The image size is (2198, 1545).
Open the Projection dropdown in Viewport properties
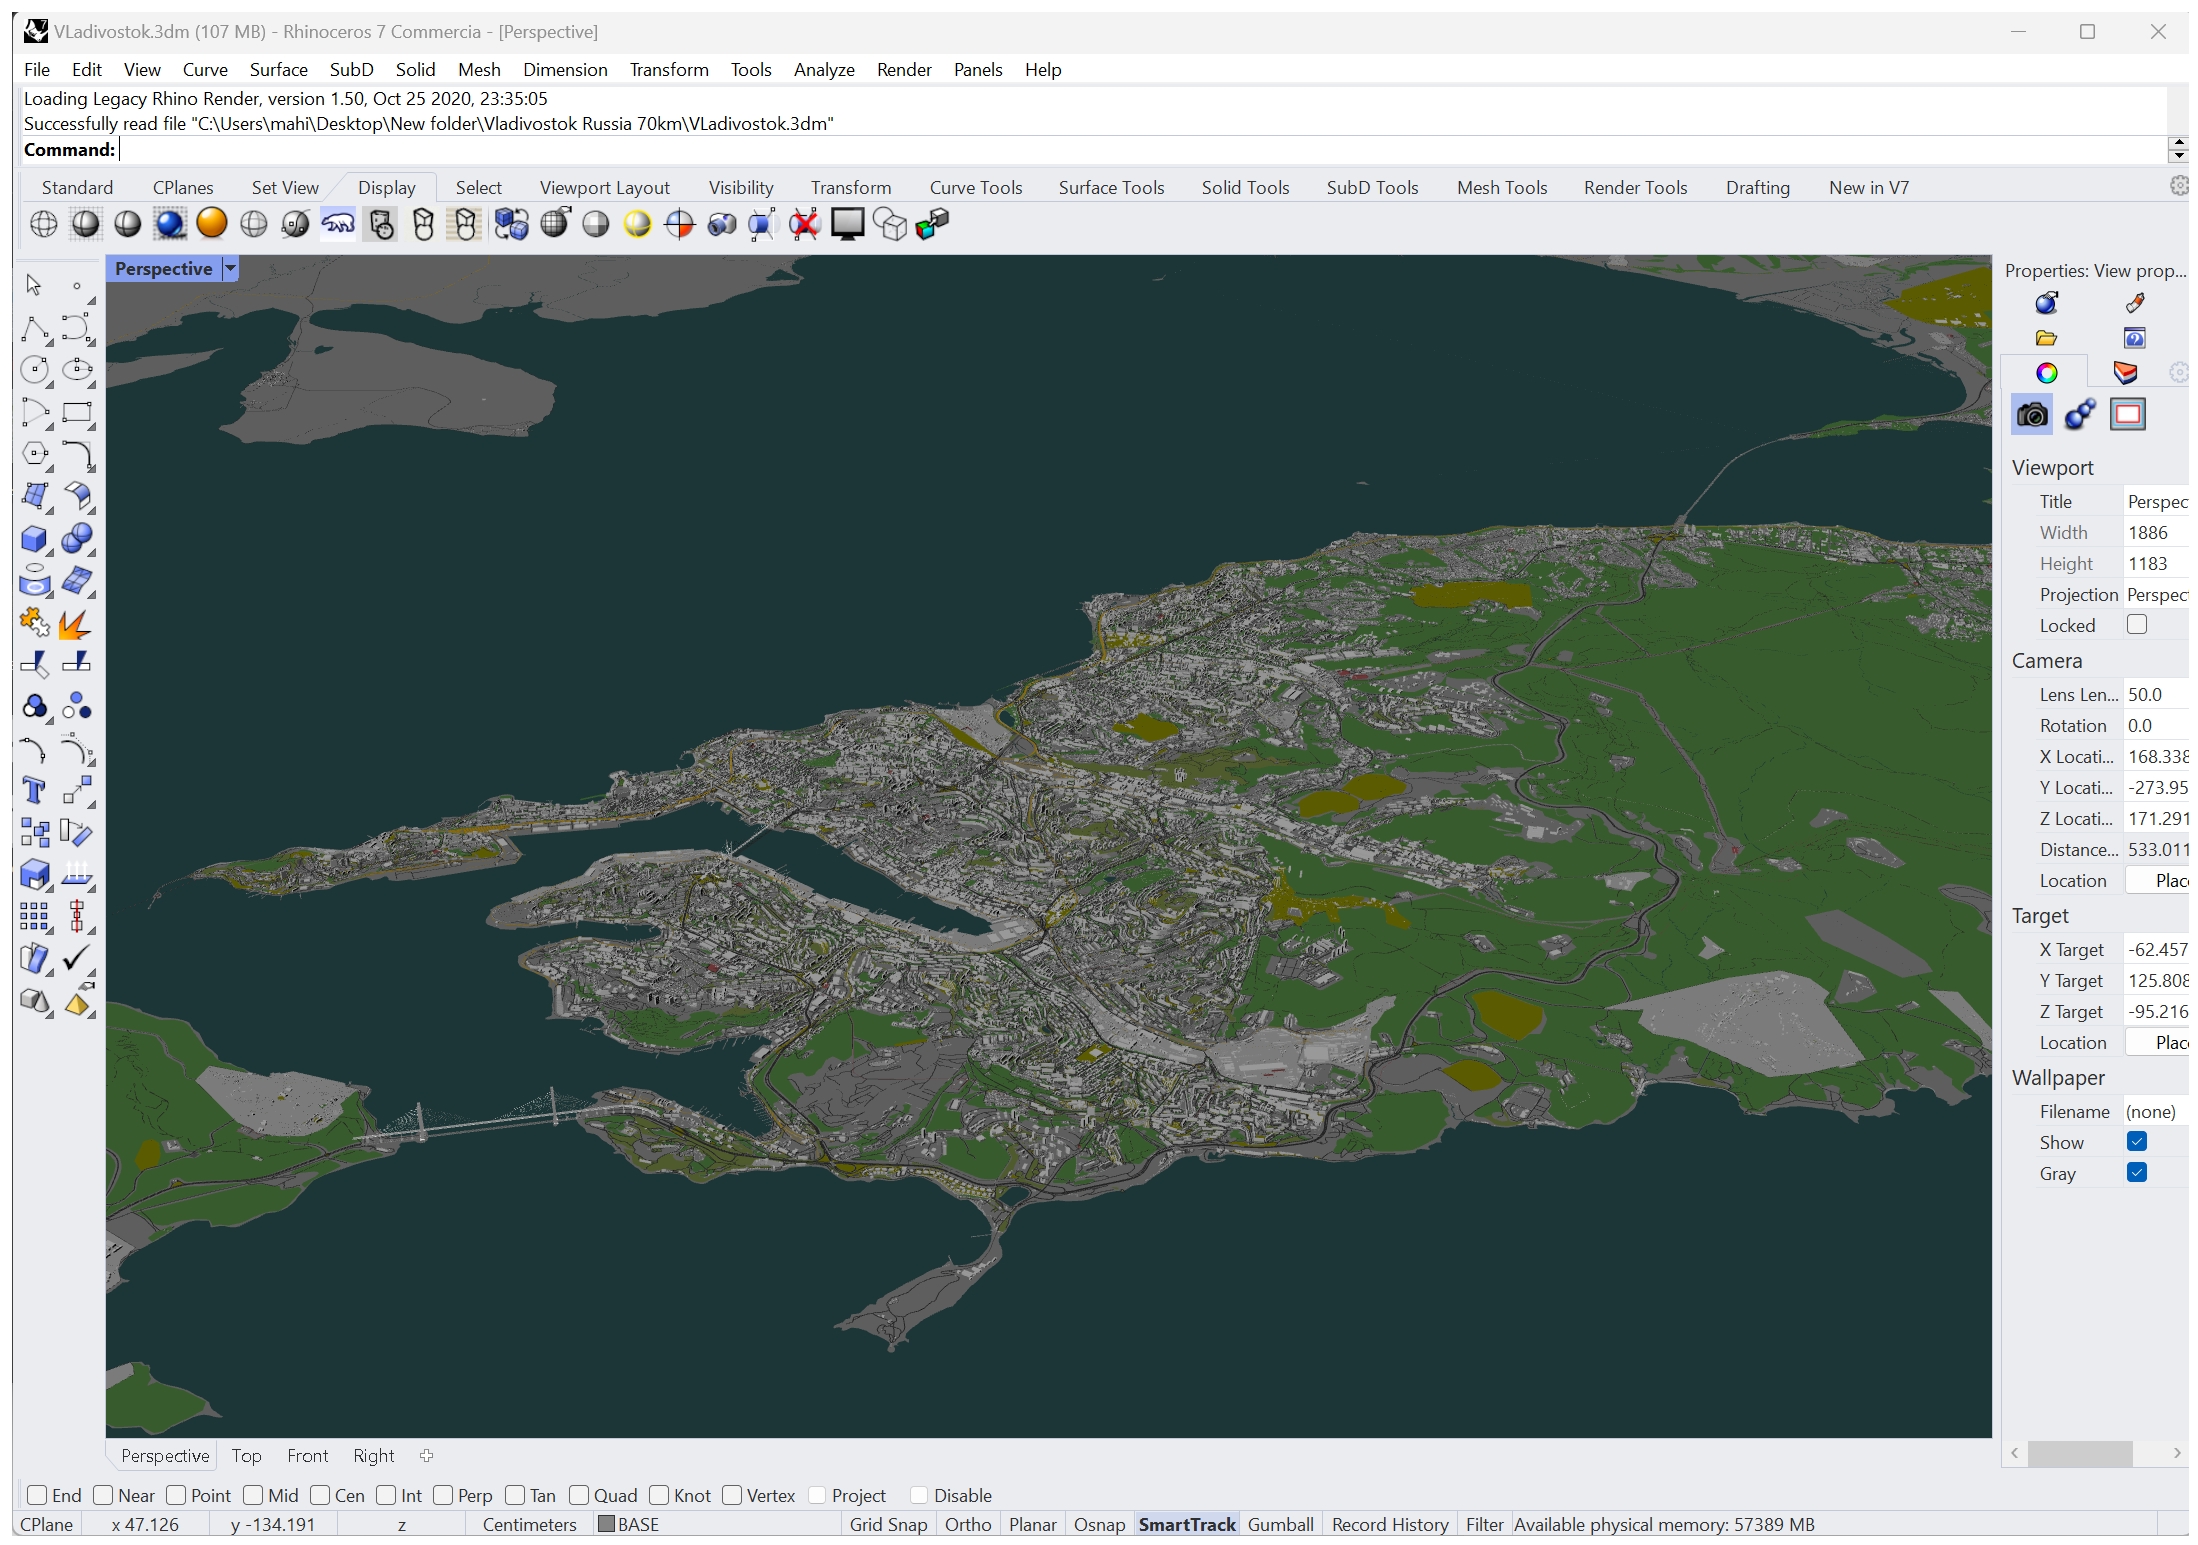[2155, 595]
